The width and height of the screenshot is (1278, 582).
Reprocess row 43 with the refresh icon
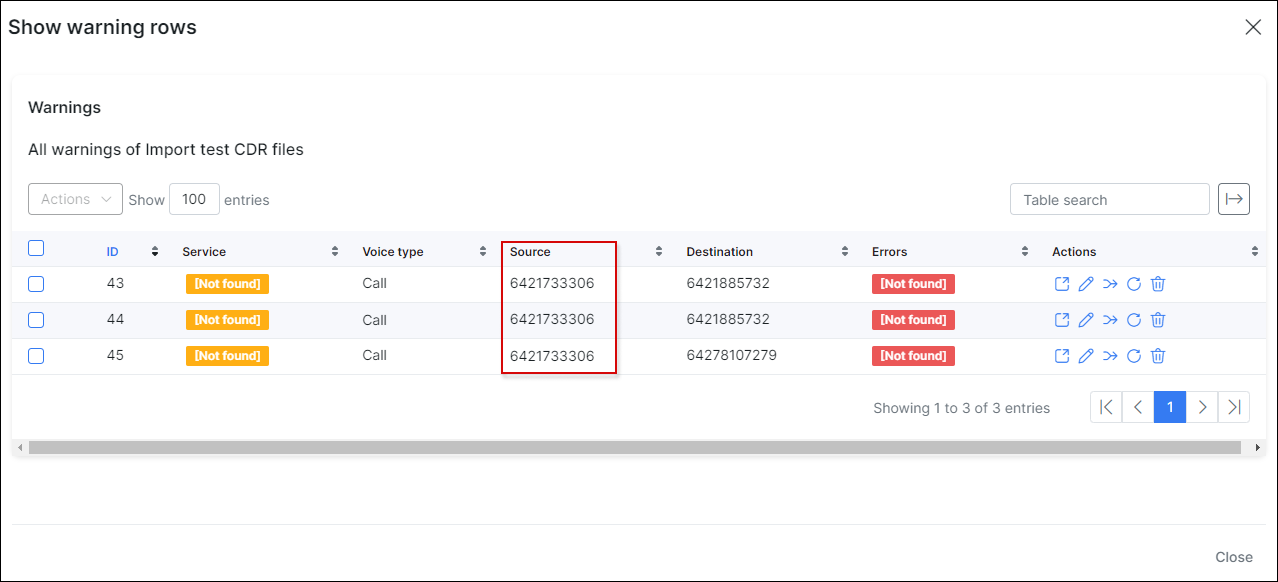1134,284
